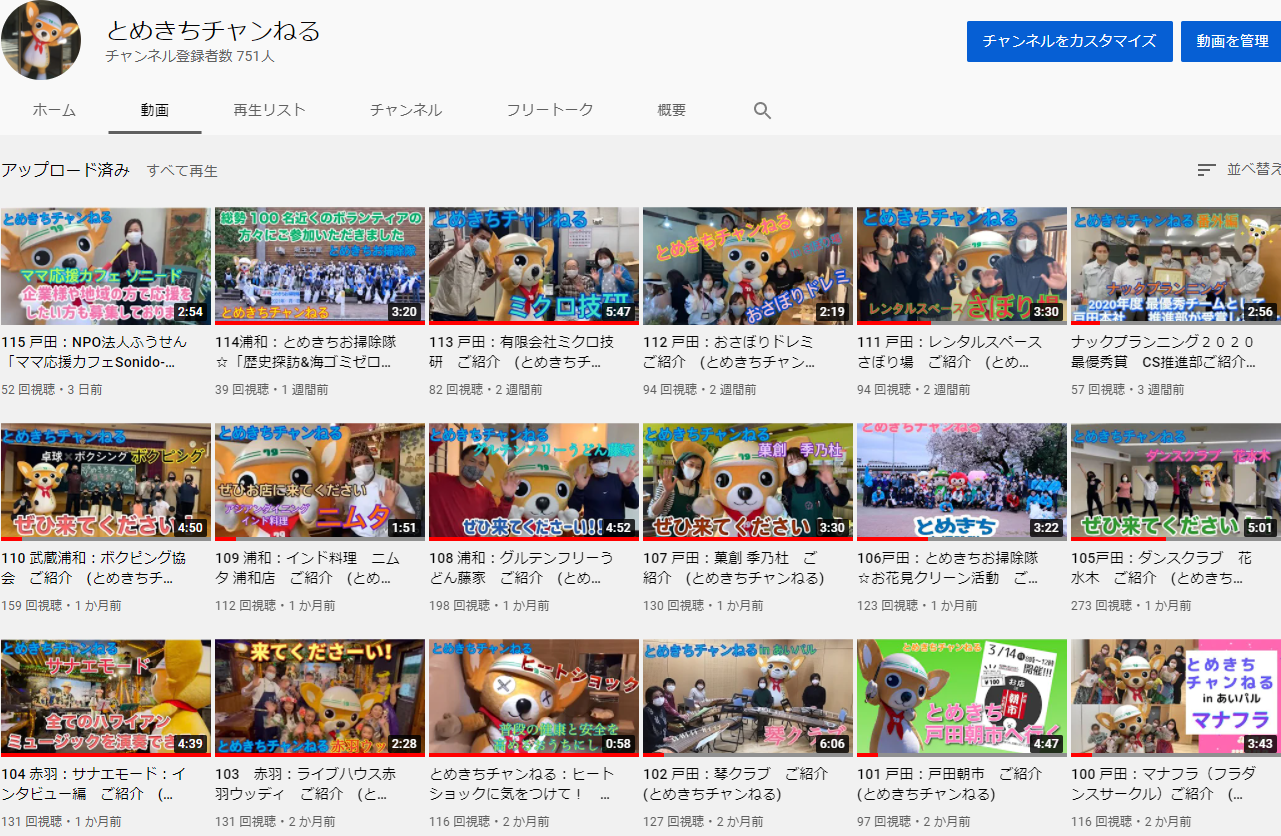Switch to the ホーム tab

tap(54, 110)
